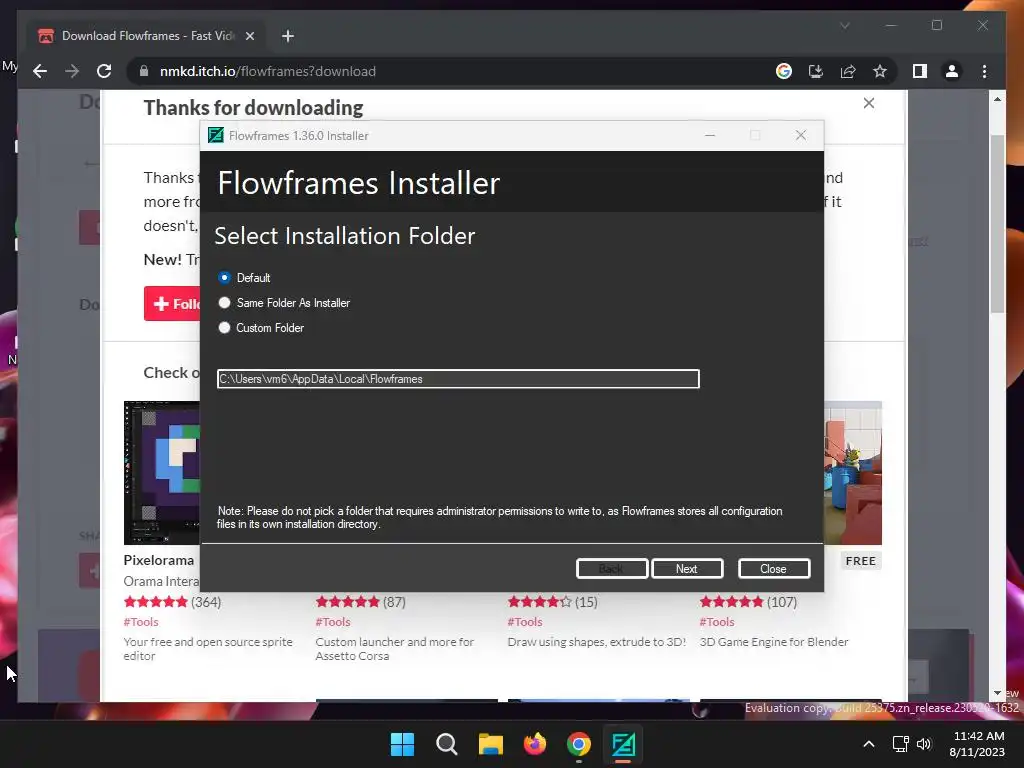Open the thumbnail above the FREE label

pyautogui.click(x=853, y=472)
